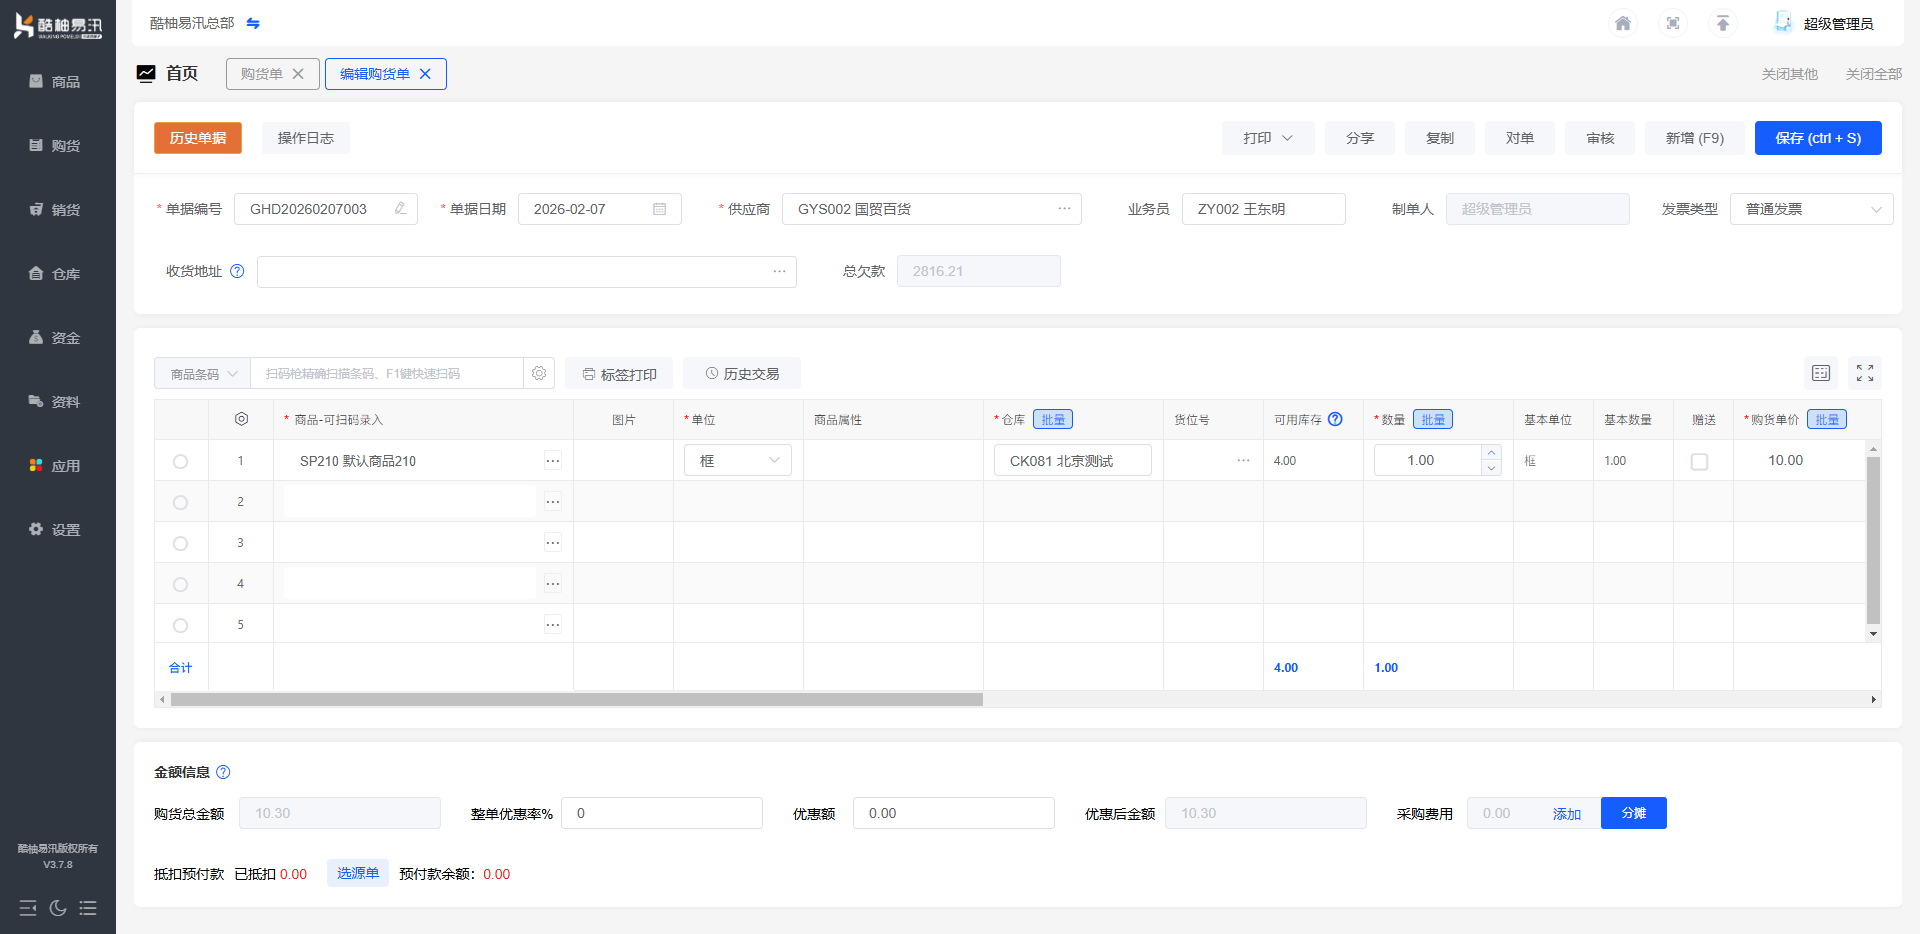Click the home icon in top bar
The image size is (1920, 934).
pyautogui.click(x=1623, y=23)
